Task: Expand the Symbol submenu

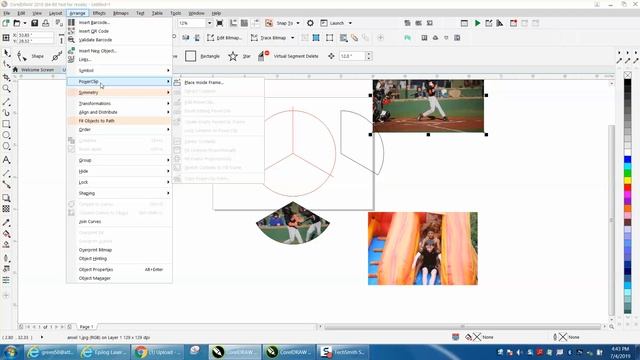Action: coord(119,70)
